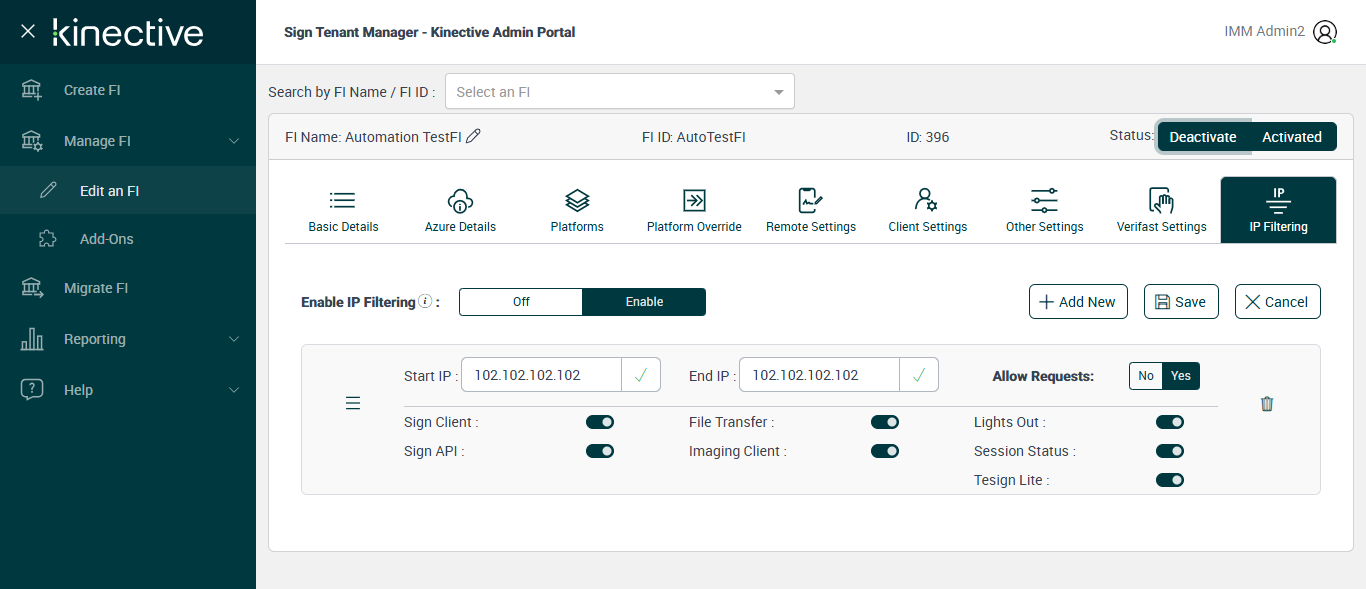Screen dimensions: 1366x589
Task: Select Edit an FI menu item
Action: (x=128, y=190)
